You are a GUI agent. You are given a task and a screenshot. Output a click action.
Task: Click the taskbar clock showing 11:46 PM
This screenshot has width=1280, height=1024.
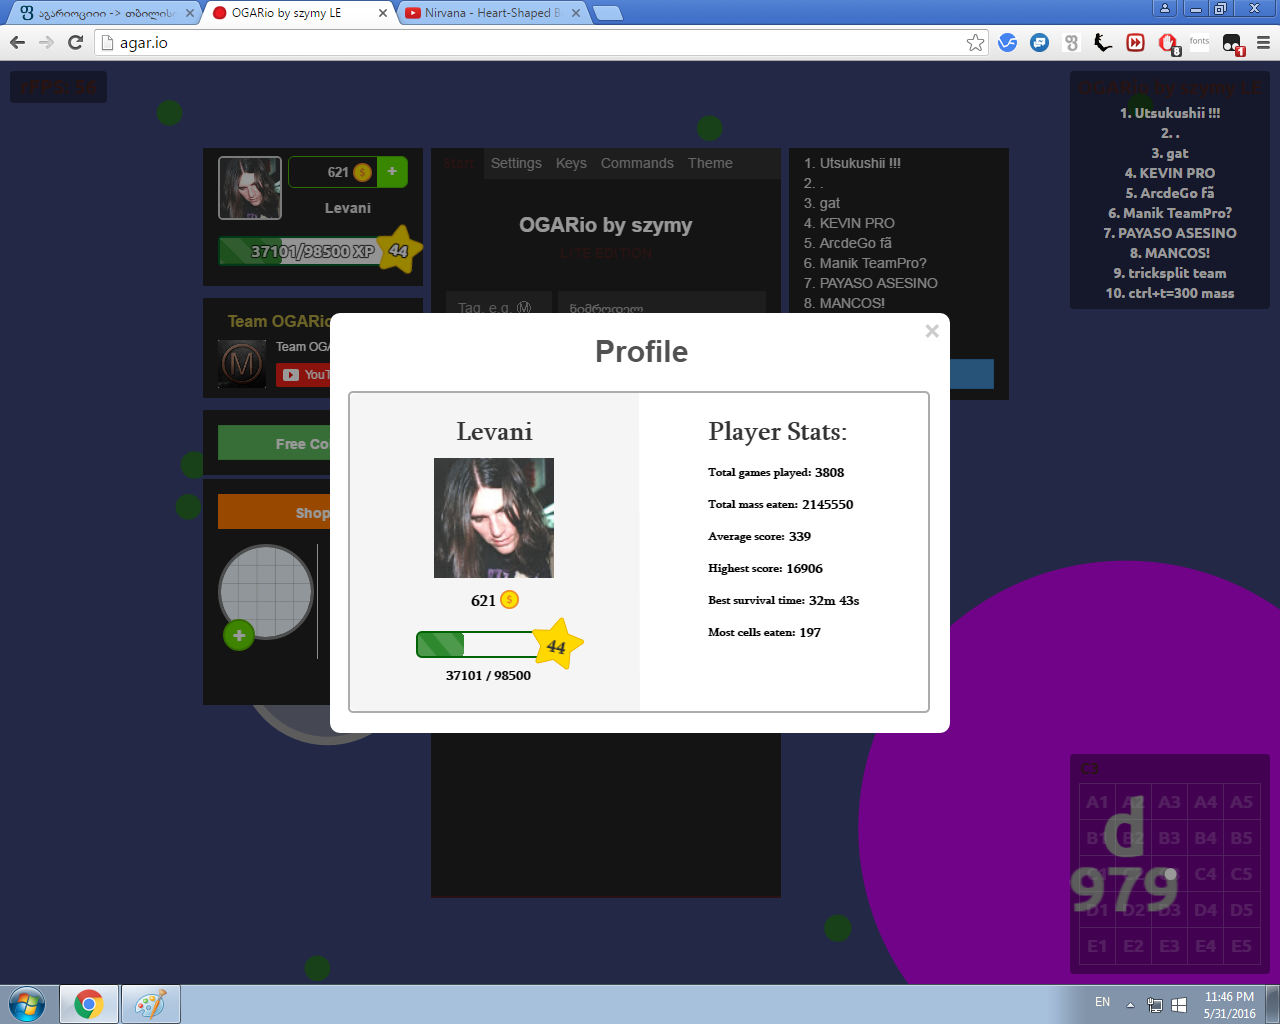pyautogui.click(x=1229, y=1005)
